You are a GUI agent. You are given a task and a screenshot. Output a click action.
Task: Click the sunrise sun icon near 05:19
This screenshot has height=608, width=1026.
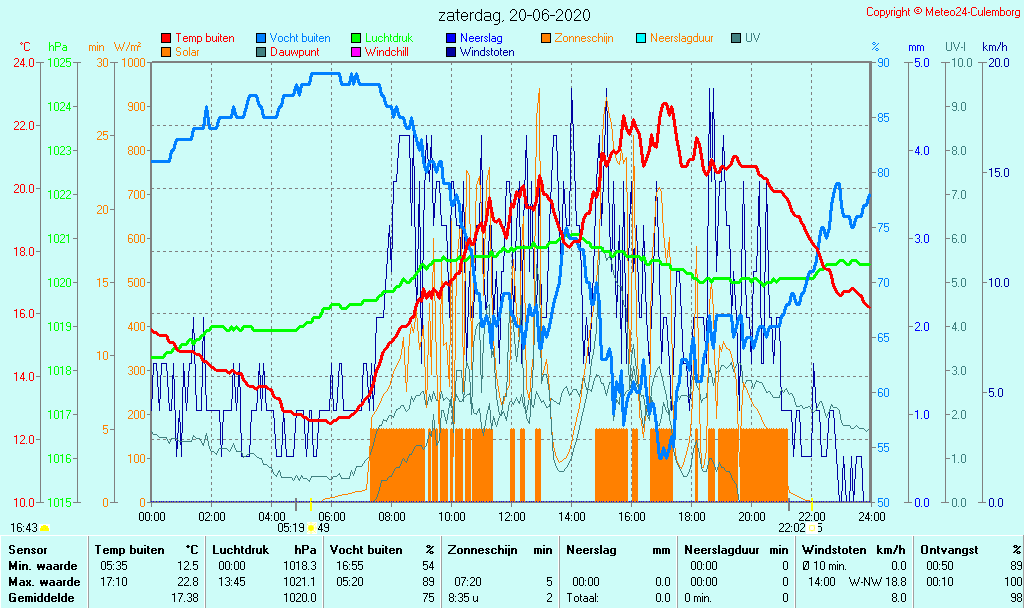coord(311,527)
